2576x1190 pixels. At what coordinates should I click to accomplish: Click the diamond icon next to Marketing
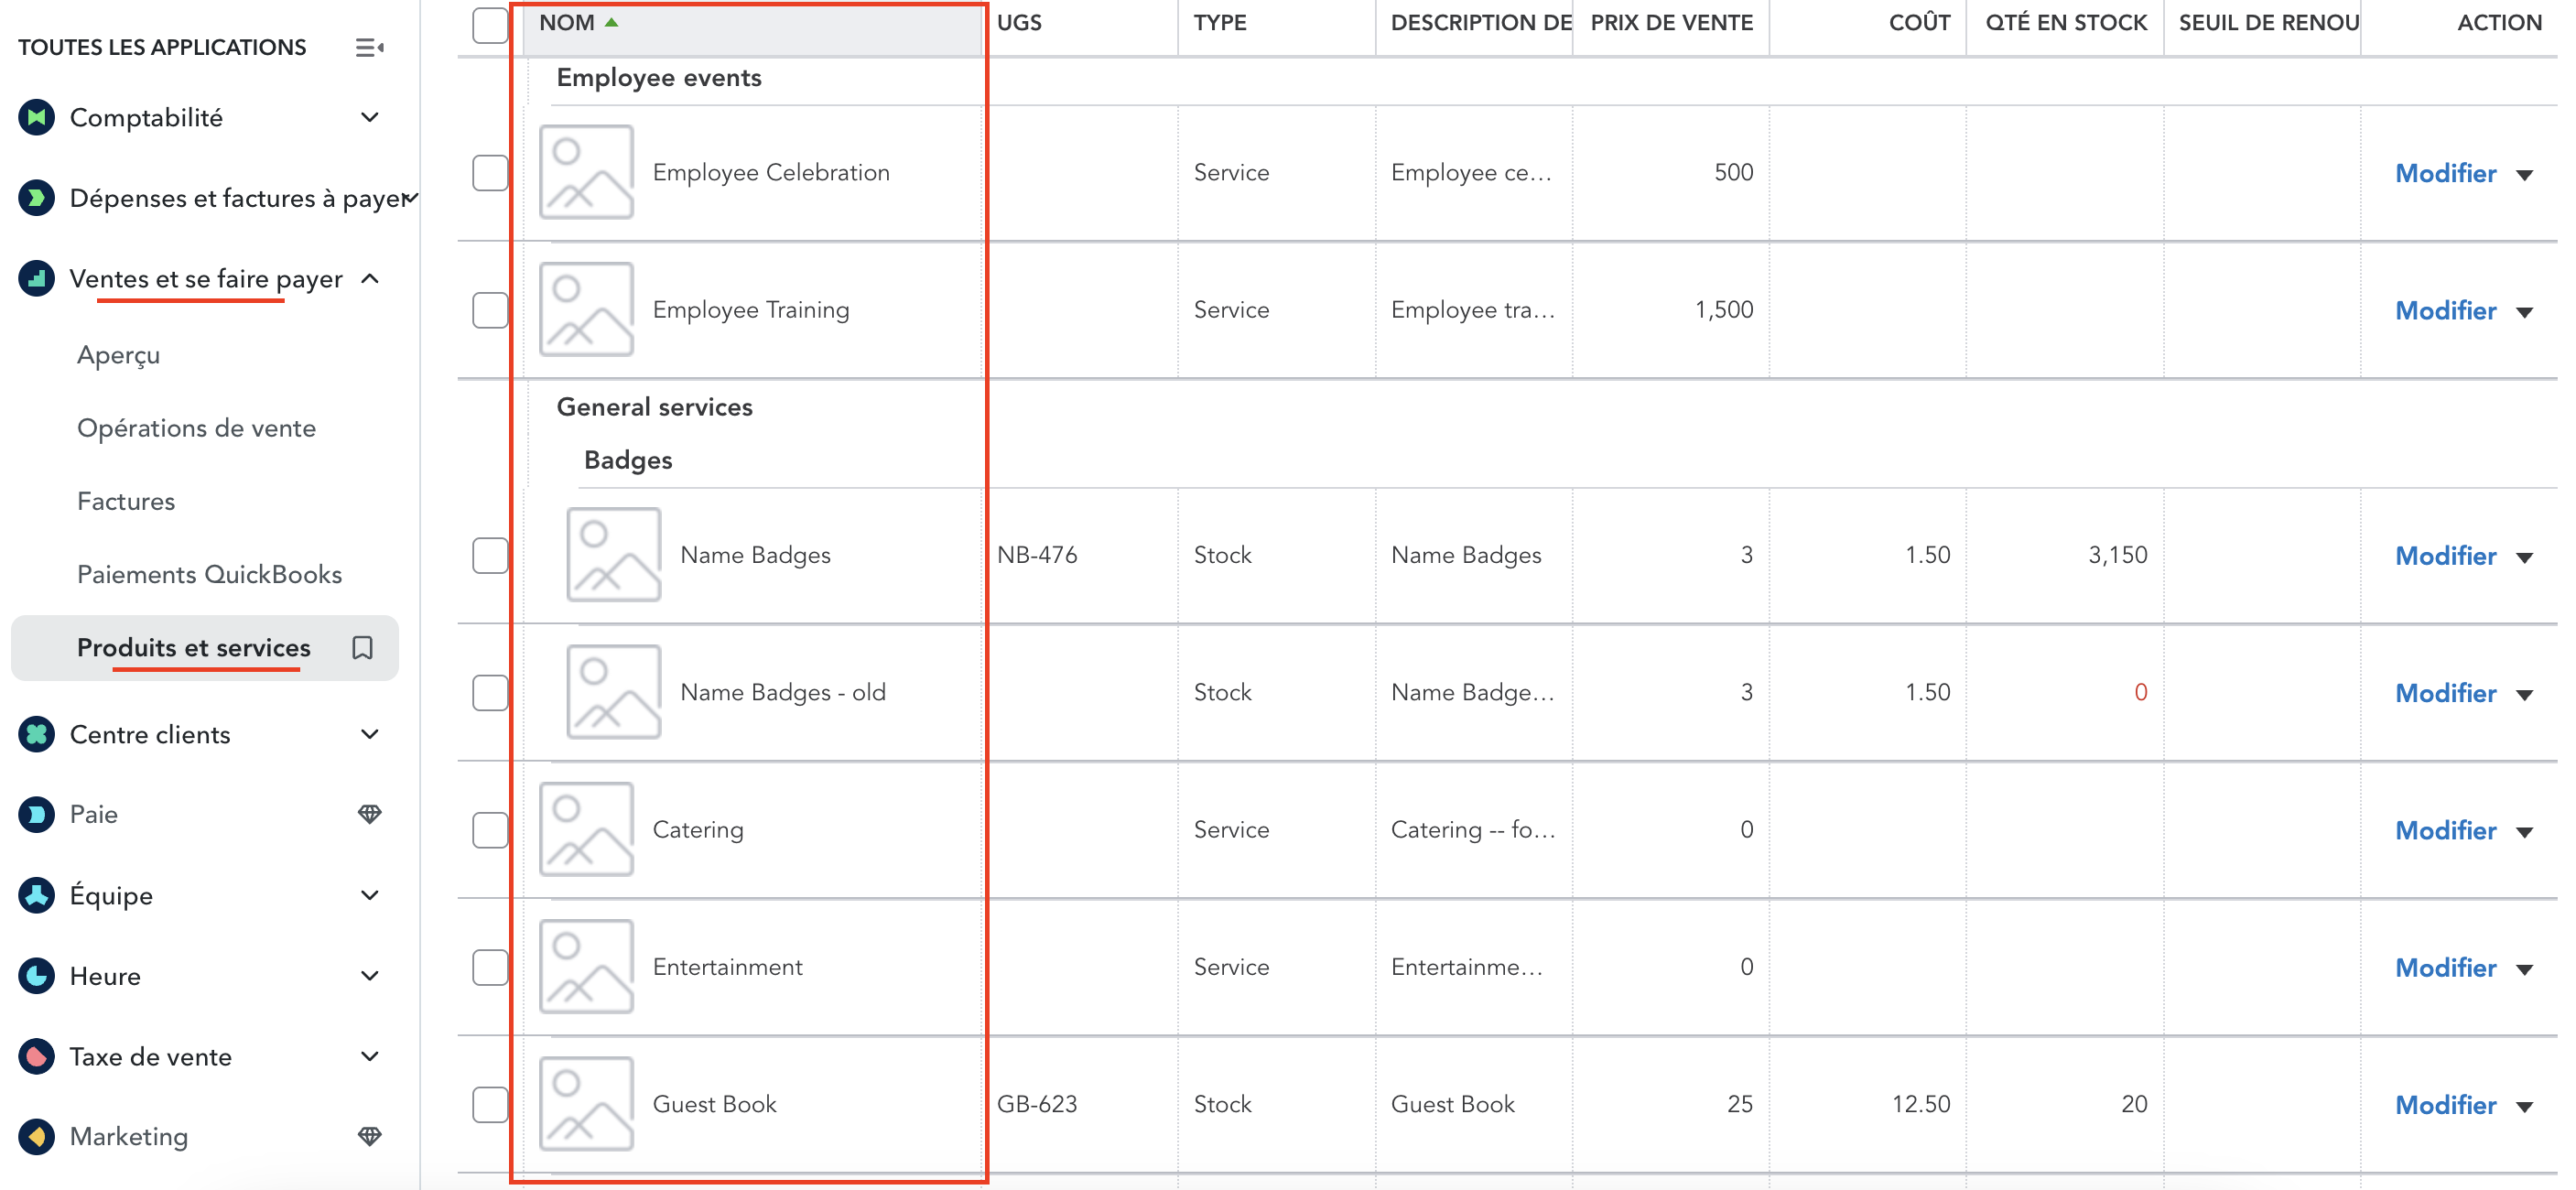click(369, 1136)
